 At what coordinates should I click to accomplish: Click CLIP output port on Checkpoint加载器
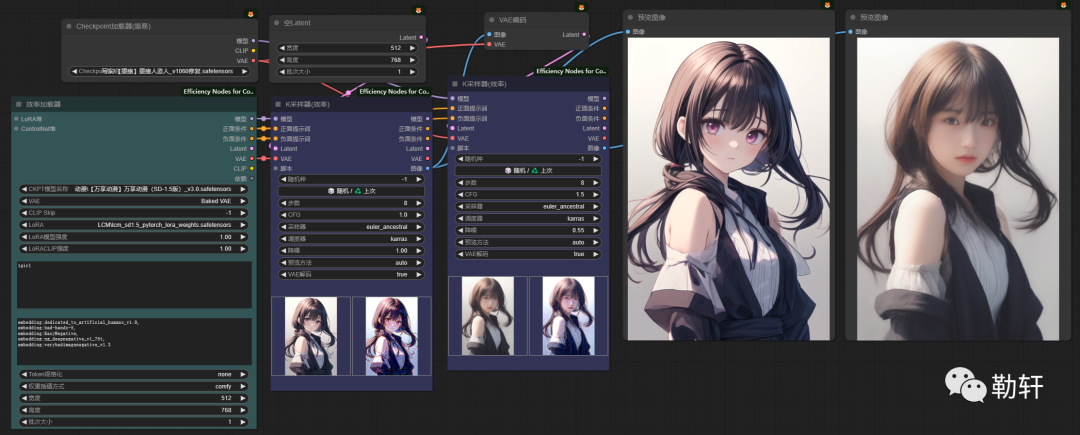pyautogui.click(x=253, y=50)
